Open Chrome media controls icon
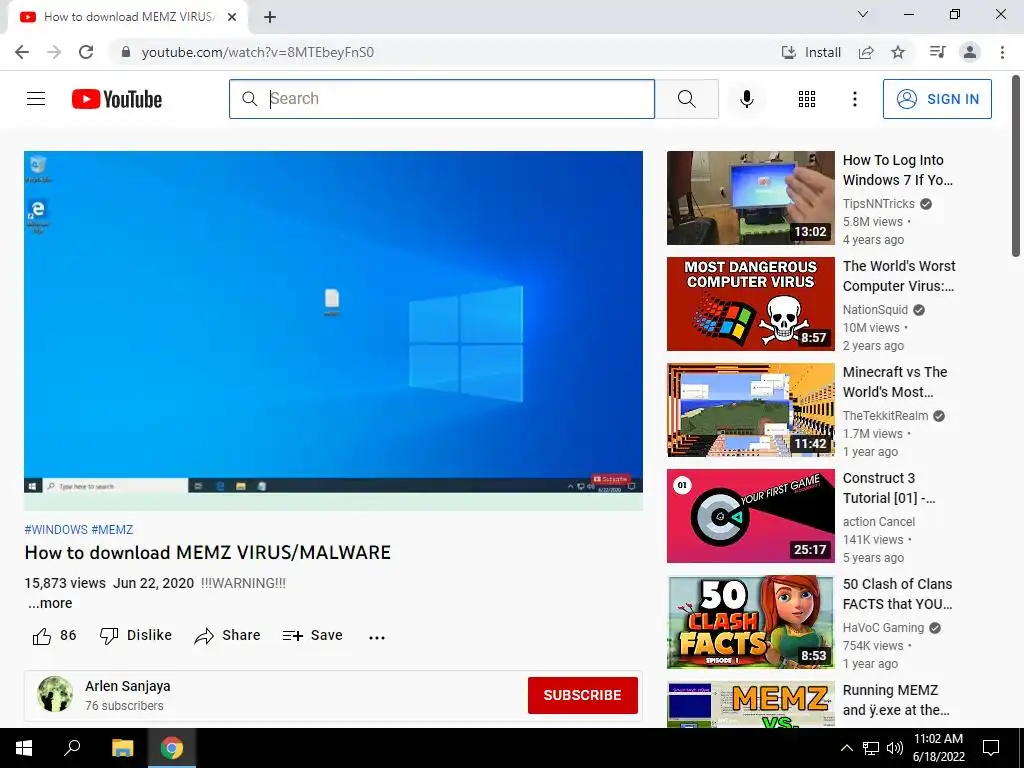 tap(937, 52)
